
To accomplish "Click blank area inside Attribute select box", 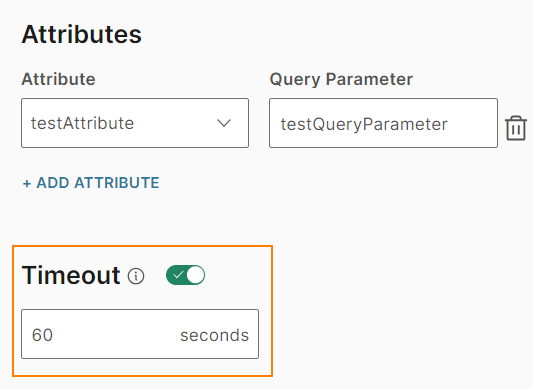I will coord(175,123).
